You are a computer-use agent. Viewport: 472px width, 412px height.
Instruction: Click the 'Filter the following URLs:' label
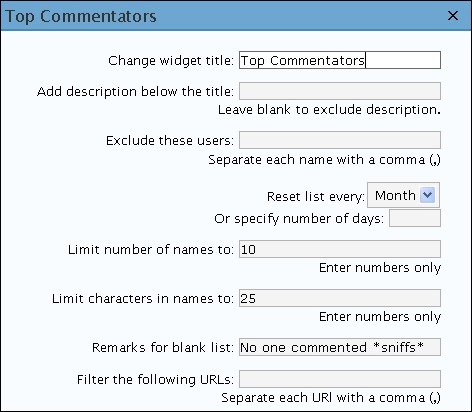point(155,379)
